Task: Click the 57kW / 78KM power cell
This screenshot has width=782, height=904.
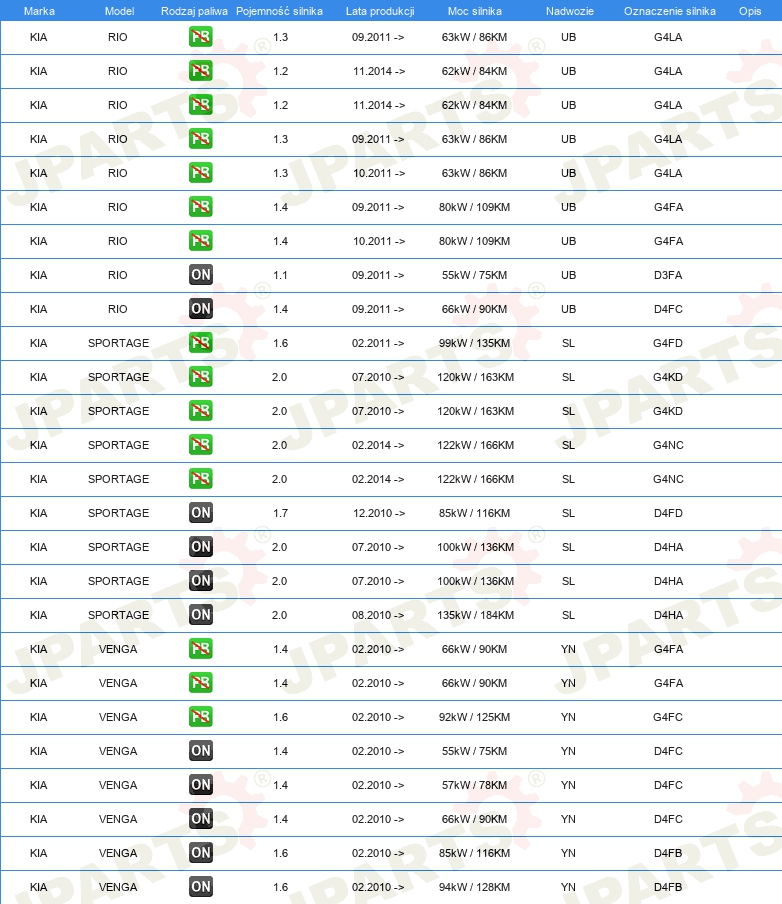Action: [474, 785]
